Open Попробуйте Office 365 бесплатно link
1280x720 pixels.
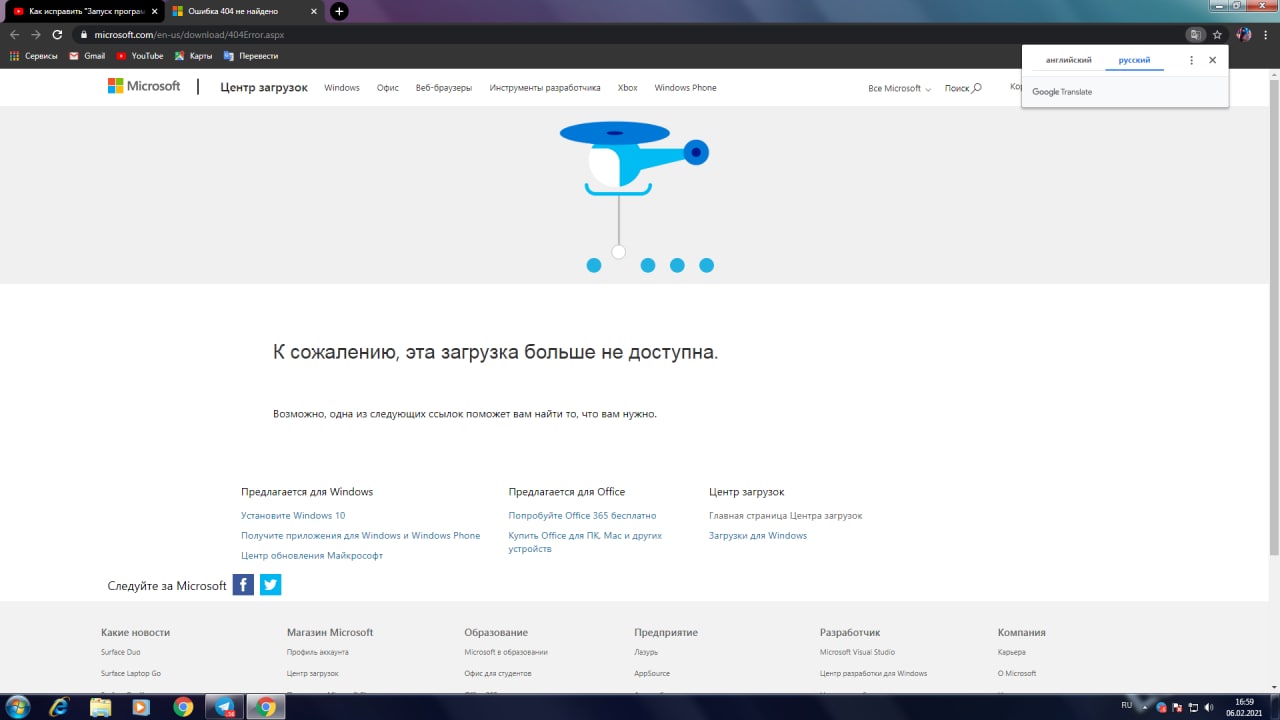[582, 516]
